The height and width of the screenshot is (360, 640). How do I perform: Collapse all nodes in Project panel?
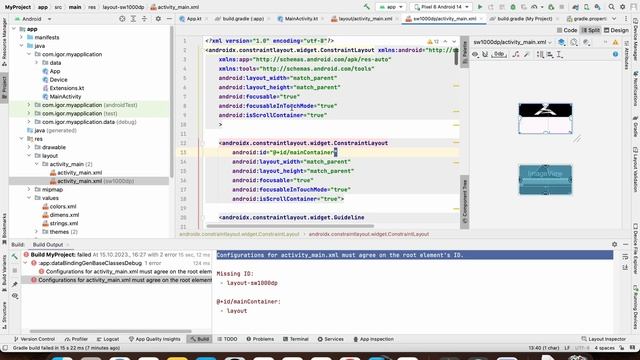click(144, 19)
